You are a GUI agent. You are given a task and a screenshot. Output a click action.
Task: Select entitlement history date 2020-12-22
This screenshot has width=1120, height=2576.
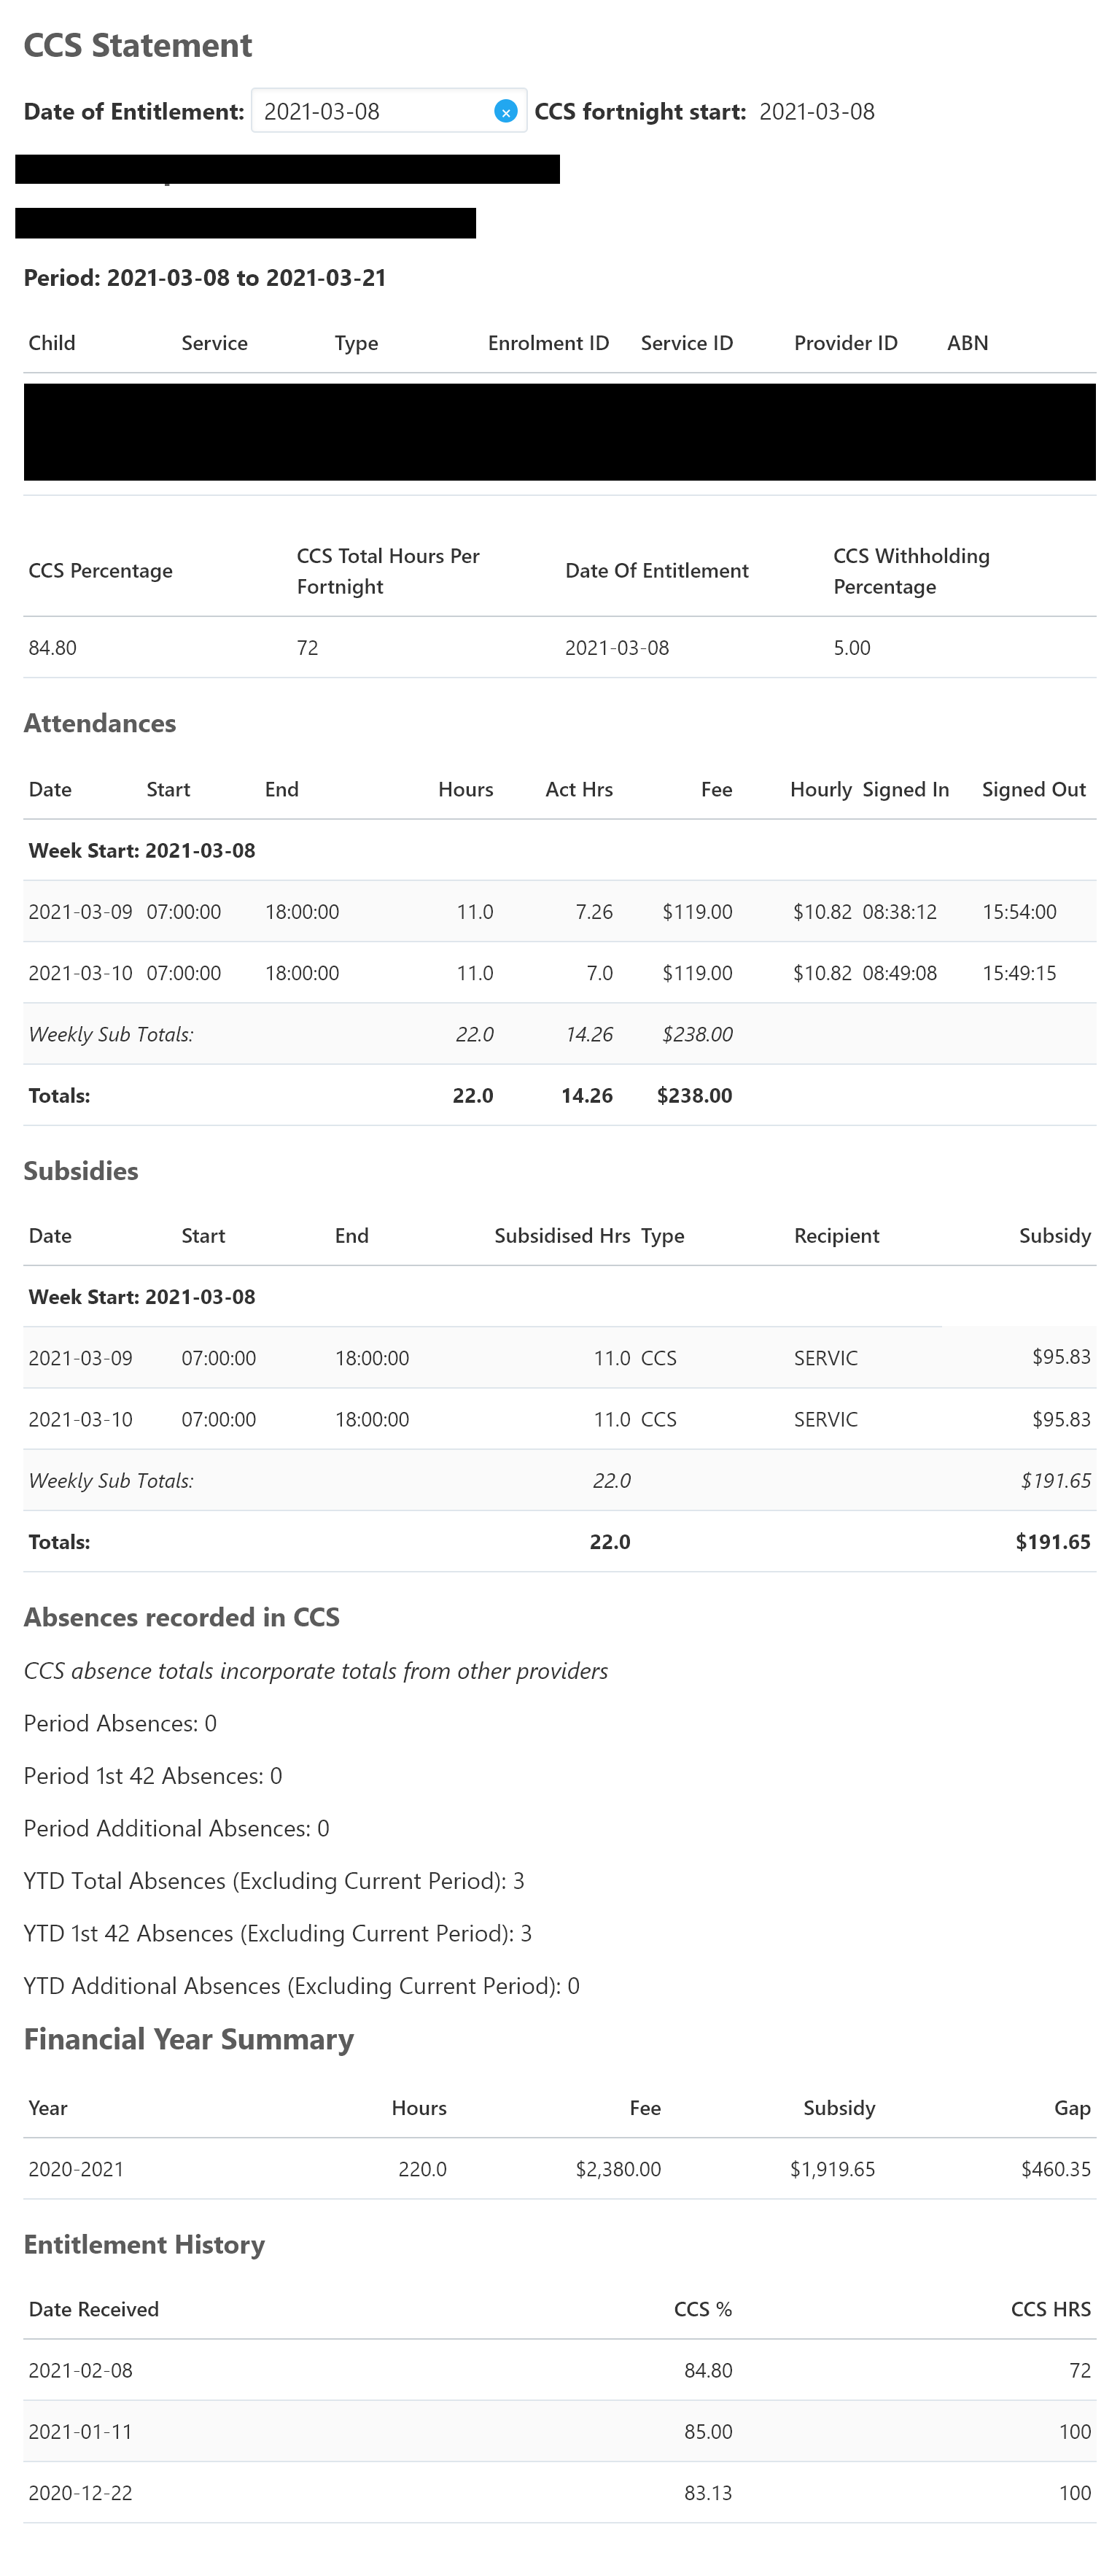tap(80, 2493)
